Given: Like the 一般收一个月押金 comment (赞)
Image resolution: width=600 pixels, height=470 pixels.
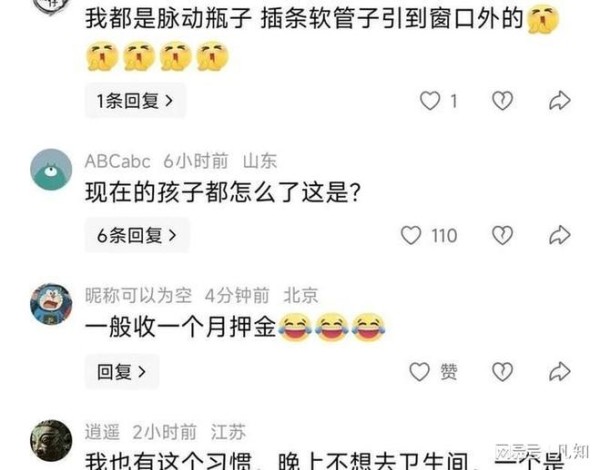Looking at the screenshot, I should click(x=419, y=372).
